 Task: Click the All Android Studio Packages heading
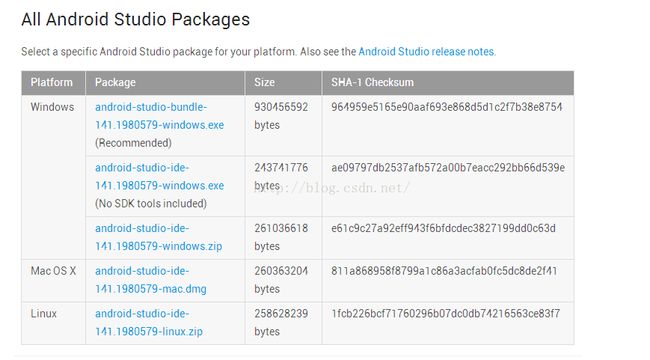(x=136, y=19)
